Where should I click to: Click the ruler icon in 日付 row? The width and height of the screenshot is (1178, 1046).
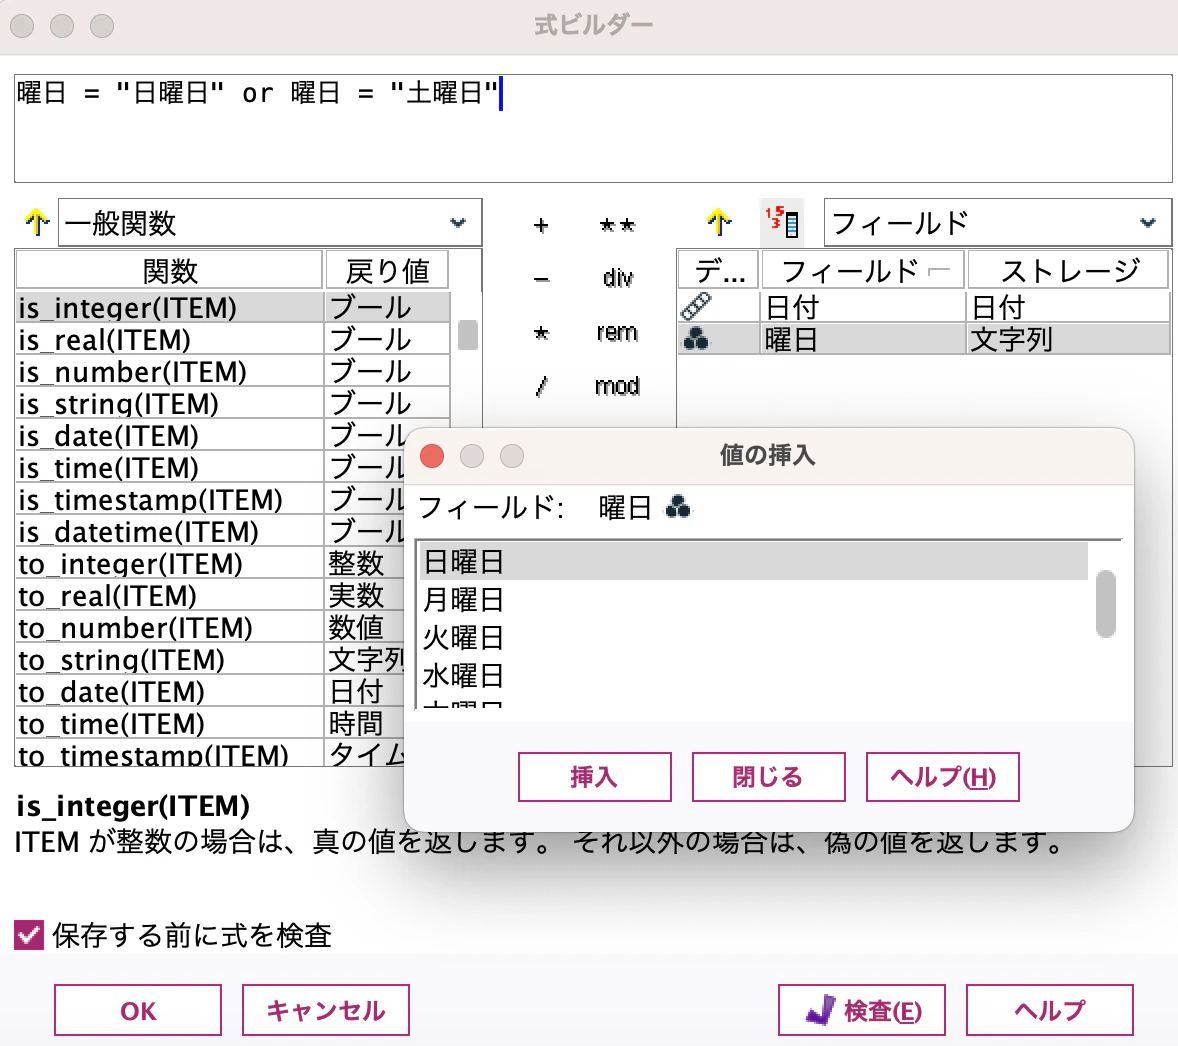pos(696,307)
